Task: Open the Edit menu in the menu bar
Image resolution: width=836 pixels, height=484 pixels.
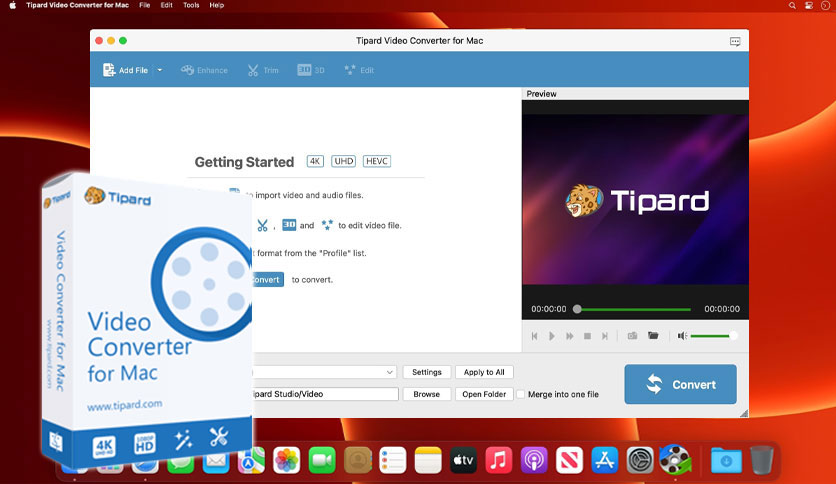Action: point(166,5)
